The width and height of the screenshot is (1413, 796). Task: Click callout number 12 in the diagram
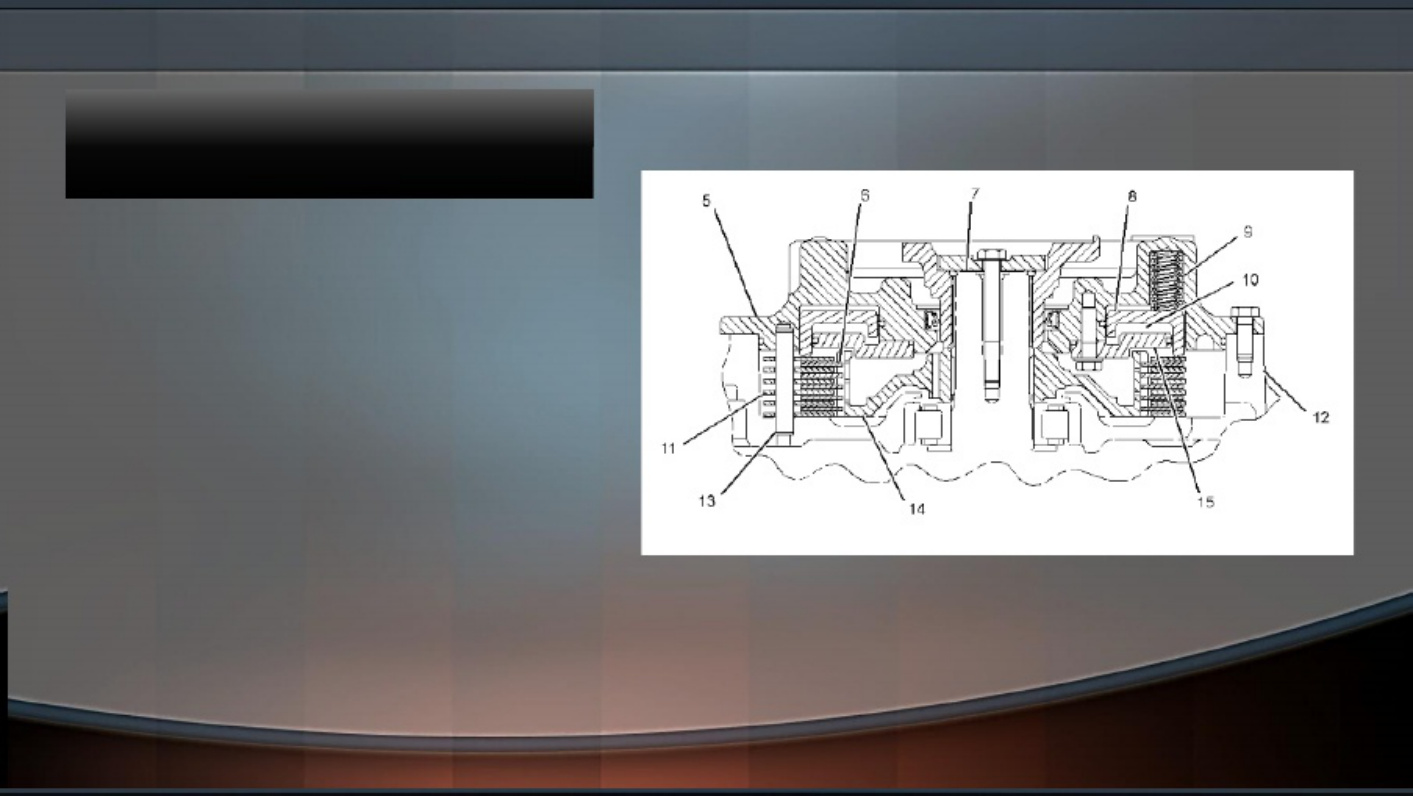[1320, 417]
